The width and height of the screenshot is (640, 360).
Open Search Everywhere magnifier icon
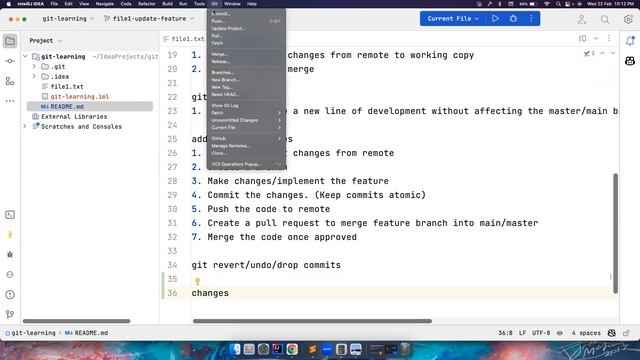[605, 19]
